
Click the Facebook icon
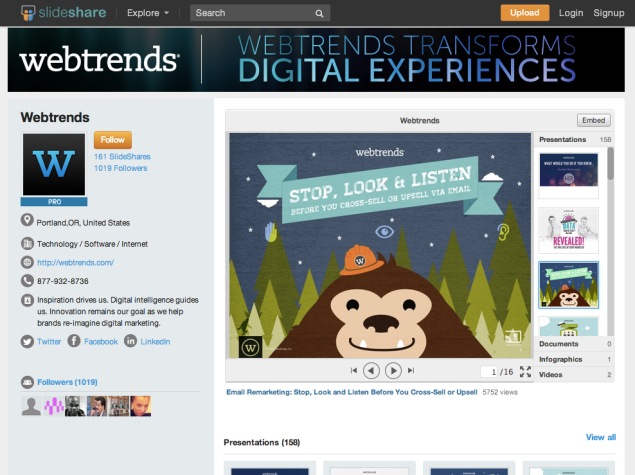pyautogui.click(x=74, y=341)
